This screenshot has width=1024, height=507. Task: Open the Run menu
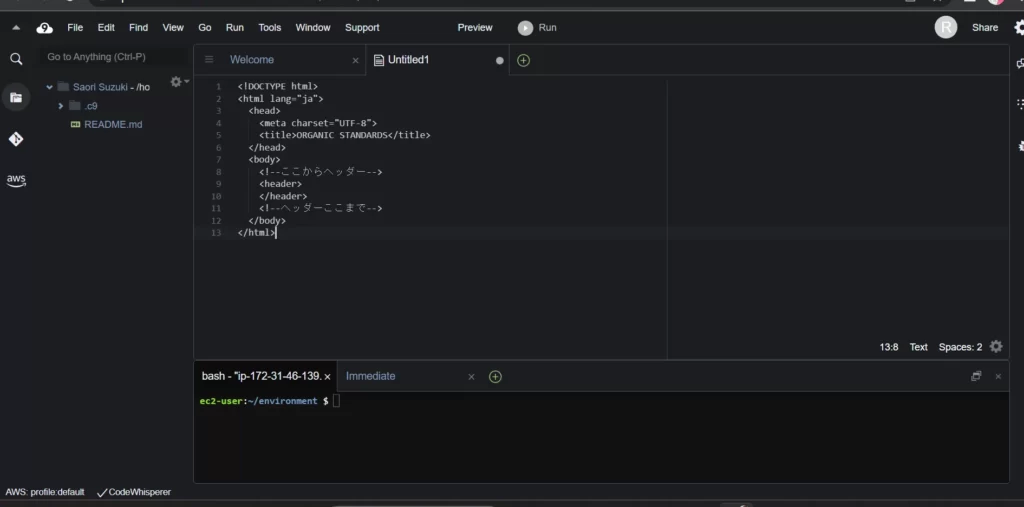pos(234,27)
